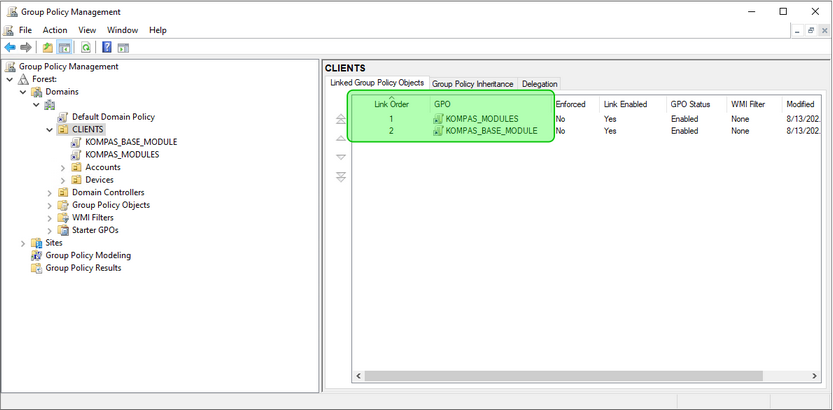The image size is (833, 410).
Task: Expand the Domain Controllers node
Action: (49, 193)
